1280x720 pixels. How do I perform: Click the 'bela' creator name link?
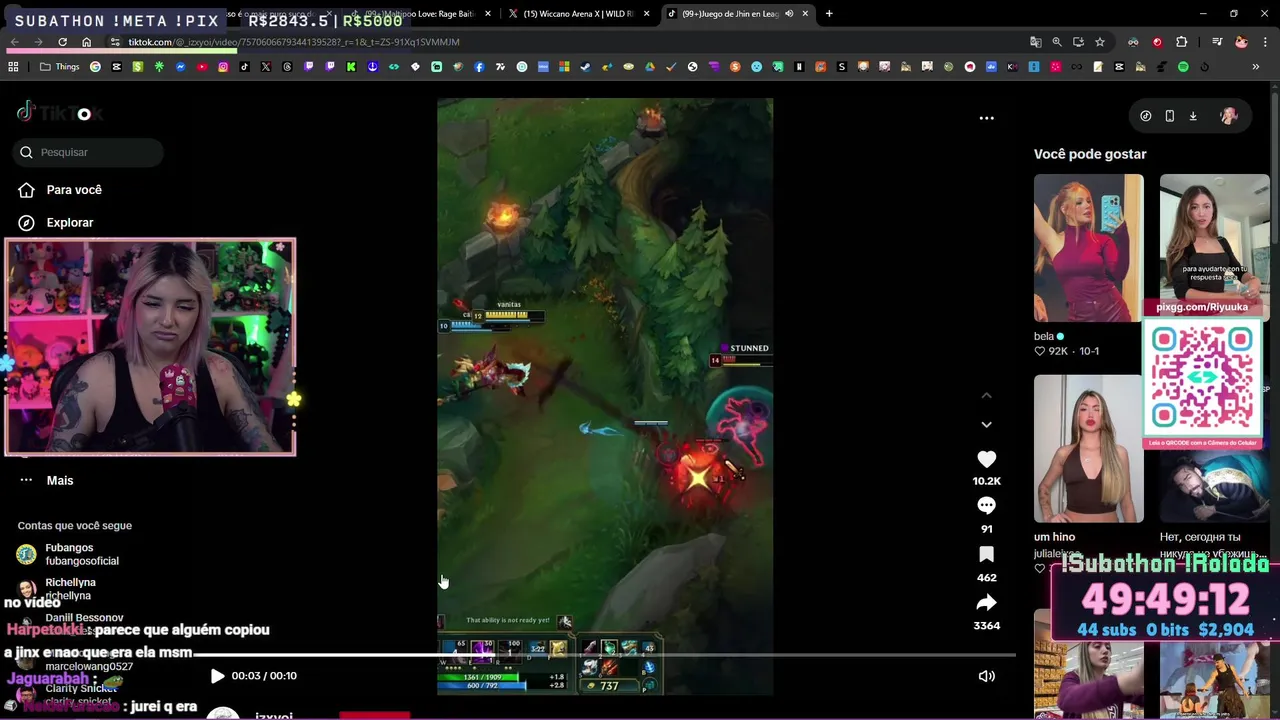point(1044,337)
